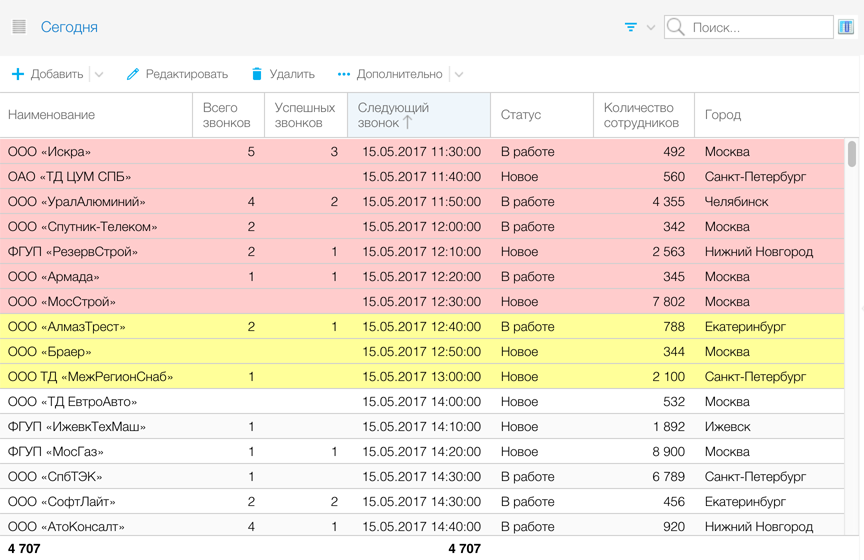Click the magnifier search icon
This screenshot has width=864, height=560.
(x=677, y=27)
